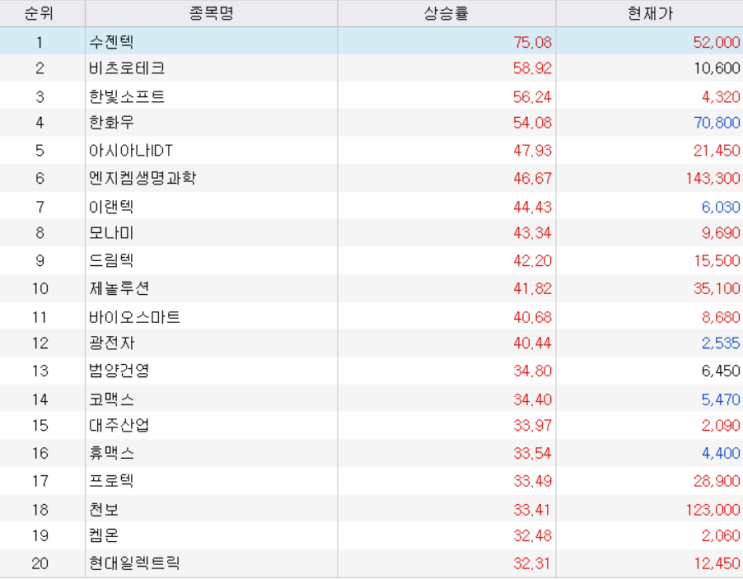Select 아시아나IDT in the list
Screen dimensions: 743x579
pos(131,151)
